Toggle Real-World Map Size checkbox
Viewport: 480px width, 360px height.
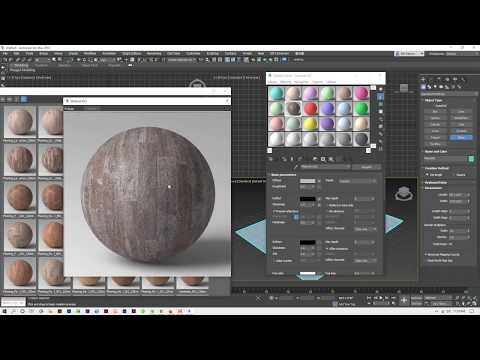pos(426,260)
